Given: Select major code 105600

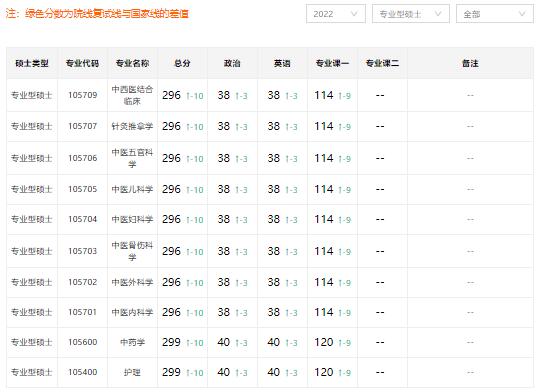Looking at the screenshot, I should pyautogui.click(x=83, y=342).
